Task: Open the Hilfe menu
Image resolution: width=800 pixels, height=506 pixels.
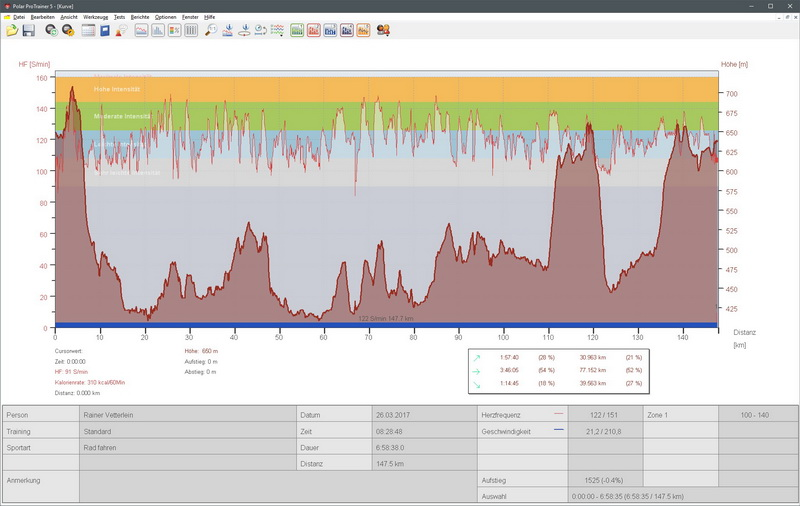Action: (x=209, y=18)
